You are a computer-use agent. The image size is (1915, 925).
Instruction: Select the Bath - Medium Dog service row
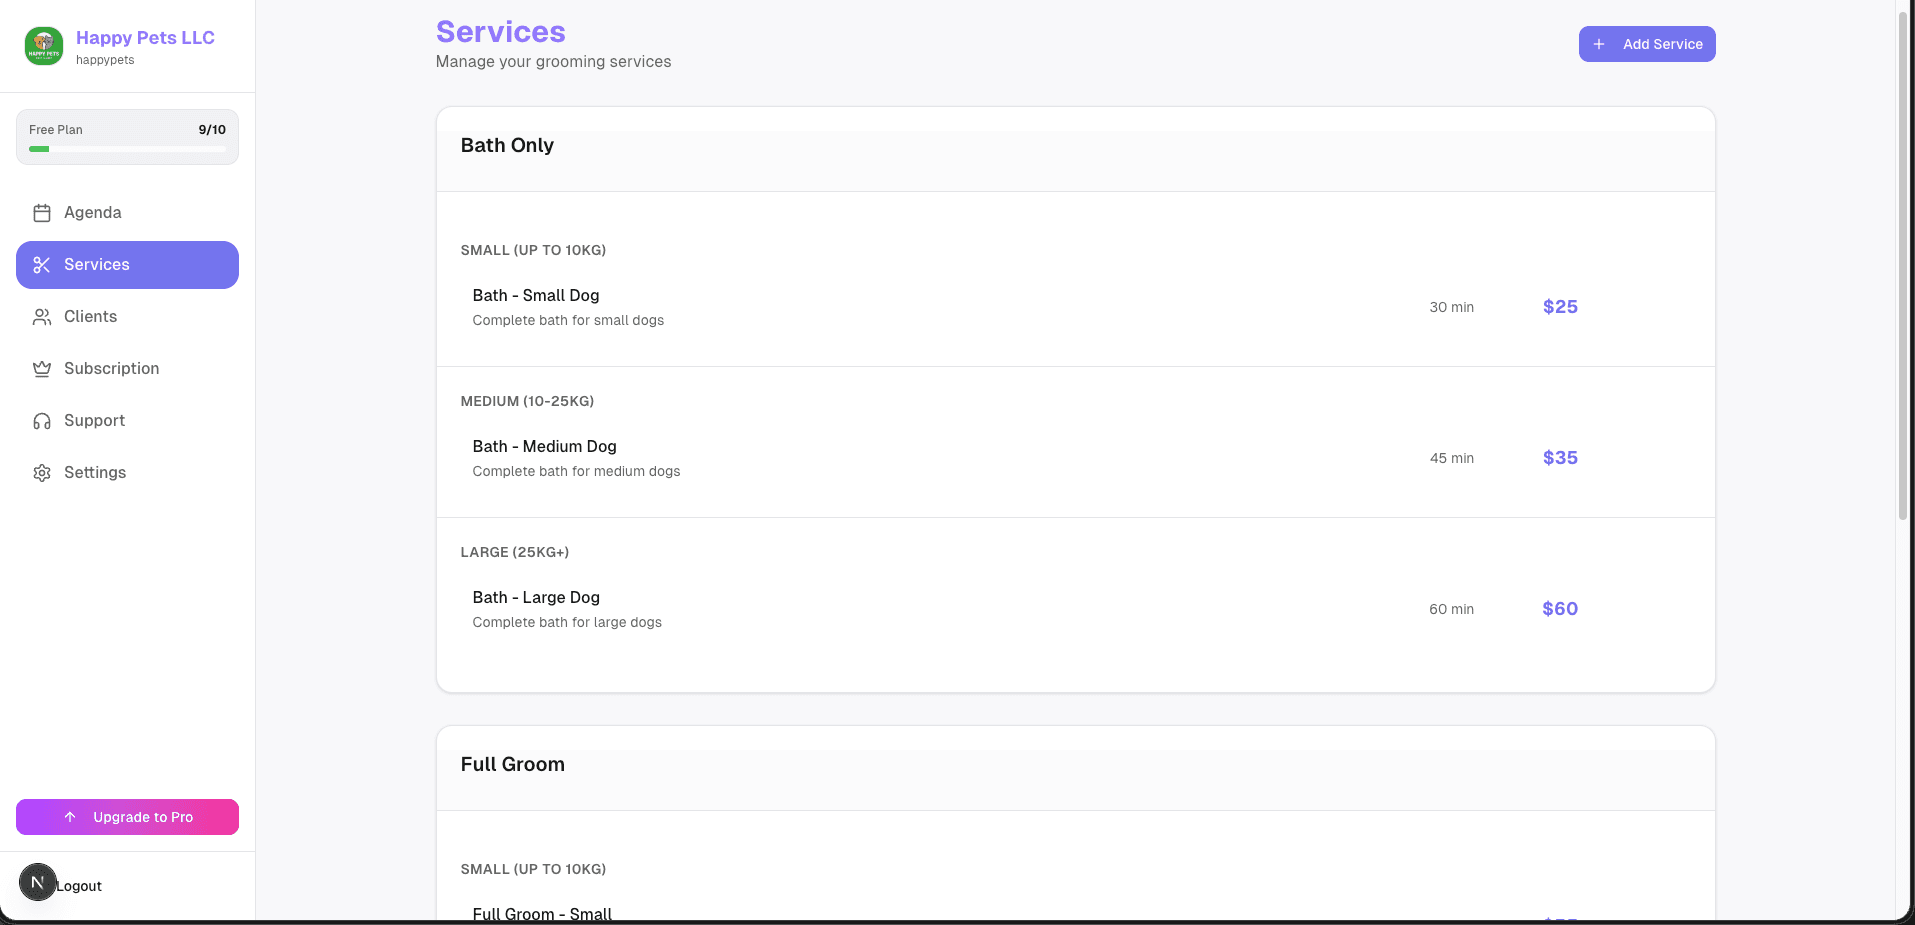pyautogui.click(x=1000, y=458)
